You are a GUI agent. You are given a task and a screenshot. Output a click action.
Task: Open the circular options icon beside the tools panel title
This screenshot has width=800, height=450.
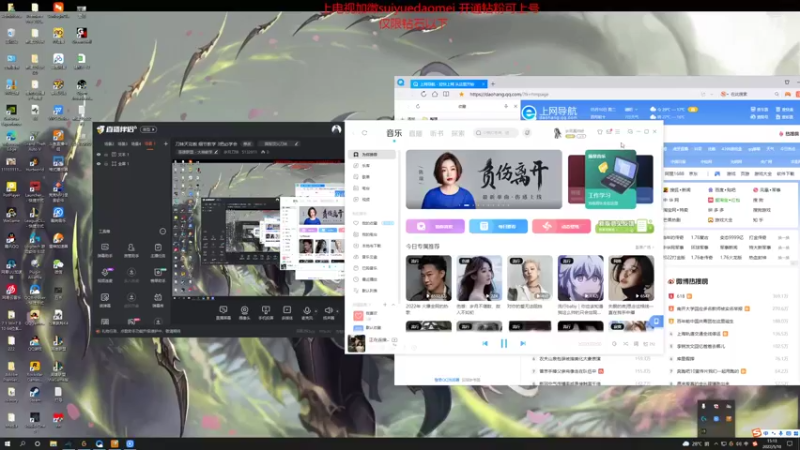click(x=162, y=231)
